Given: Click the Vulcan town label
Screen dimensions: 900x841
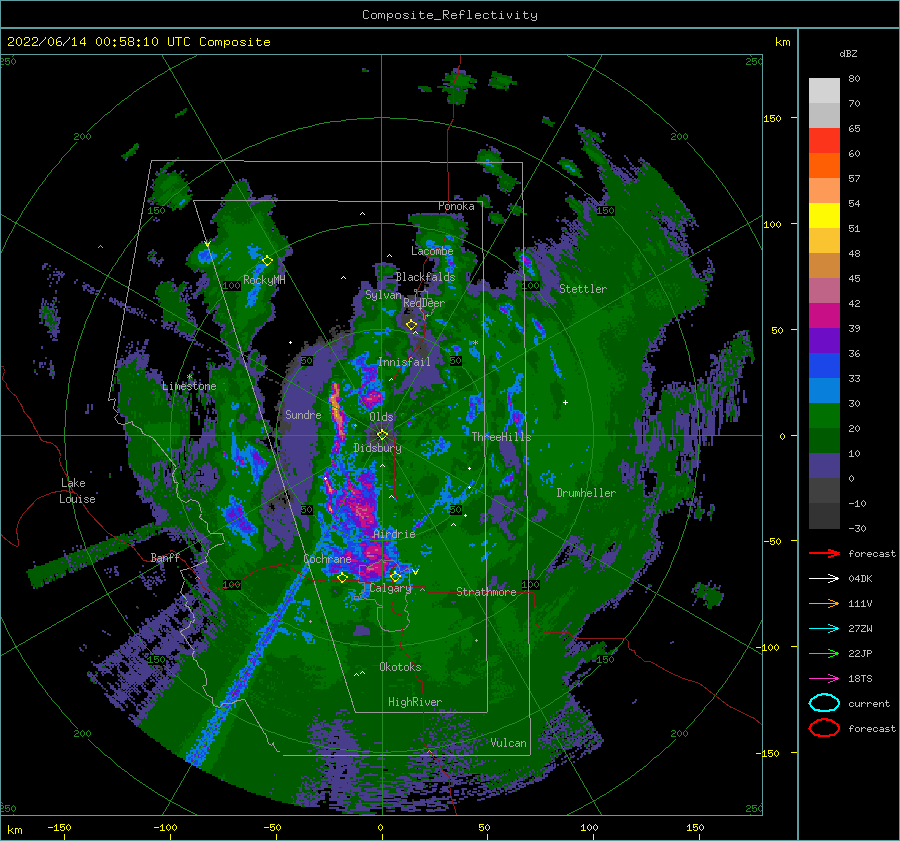Looking at the screenshot, I should [x=509, y=743].
